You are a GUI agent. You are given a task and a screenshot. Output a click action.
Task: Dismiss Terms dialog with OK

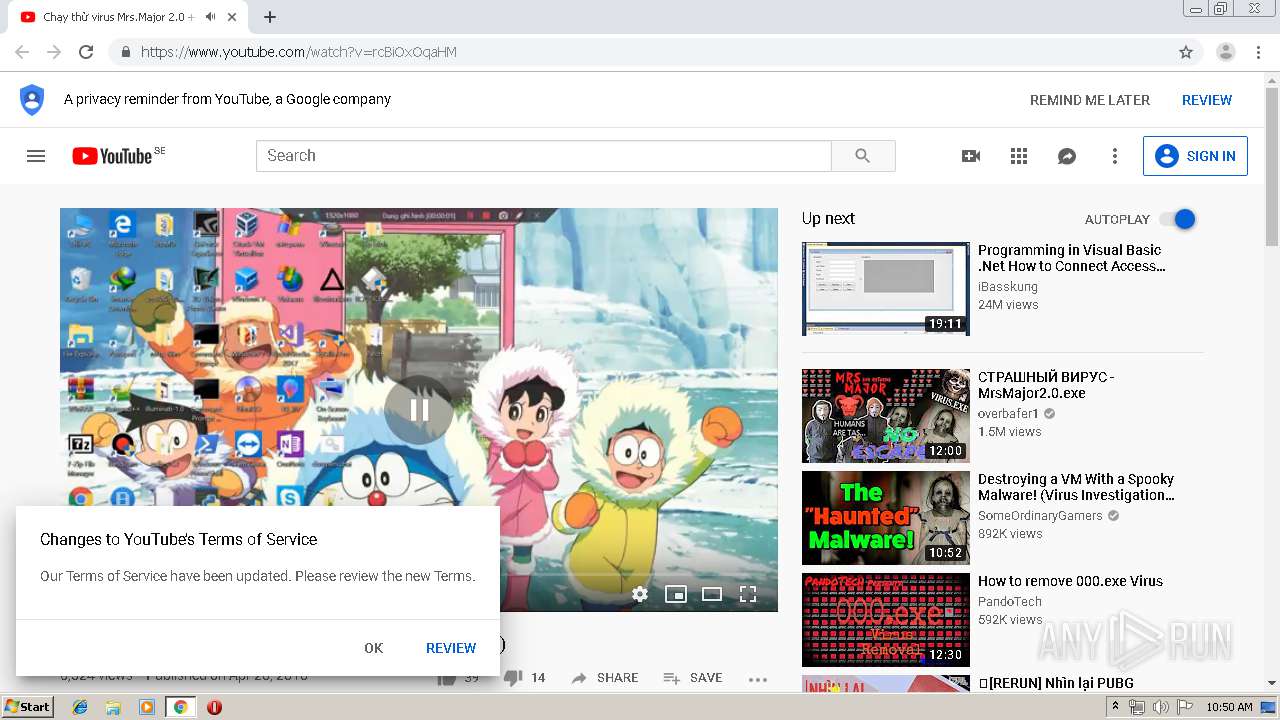[x=374, y=648]
